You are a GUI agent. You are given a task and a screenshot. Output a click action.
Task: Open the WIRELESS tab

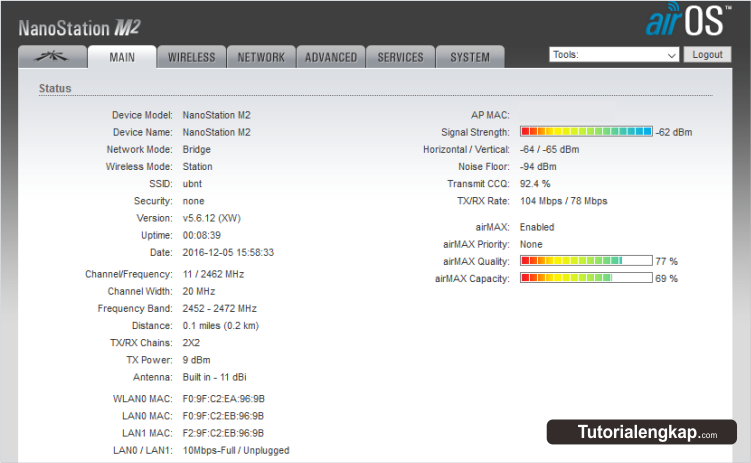[192, 57]
